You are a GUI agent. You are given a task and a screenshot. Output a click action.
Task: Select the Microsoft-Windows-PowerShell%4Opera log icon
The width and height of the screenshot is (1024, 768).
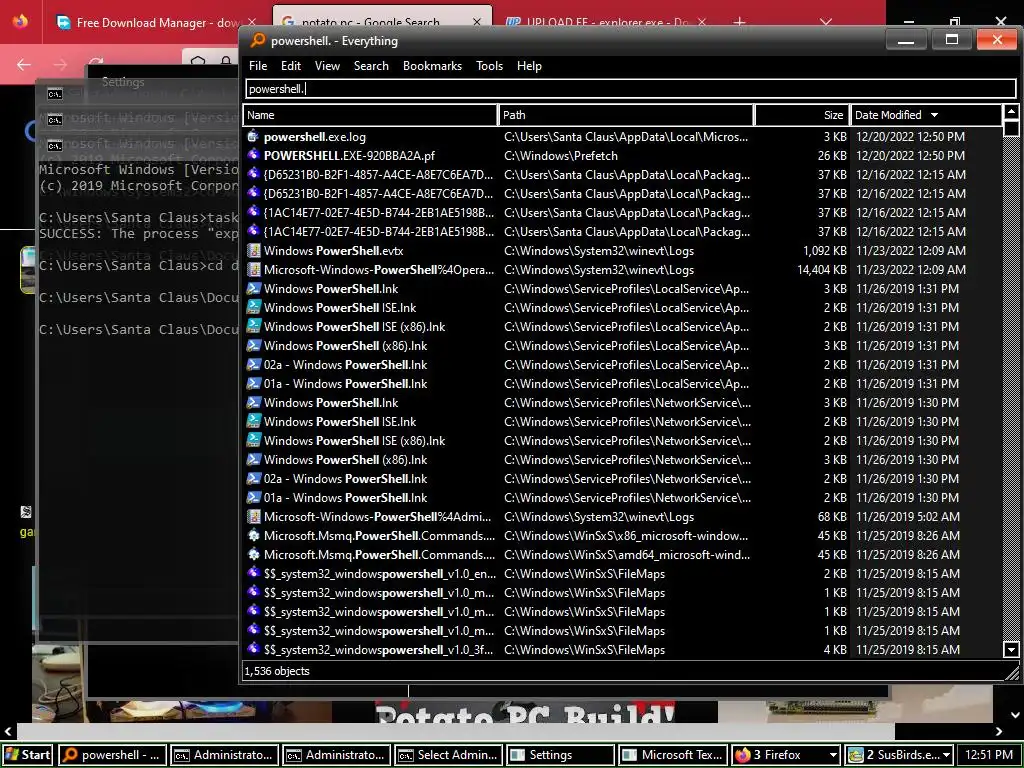coord(253,270)
